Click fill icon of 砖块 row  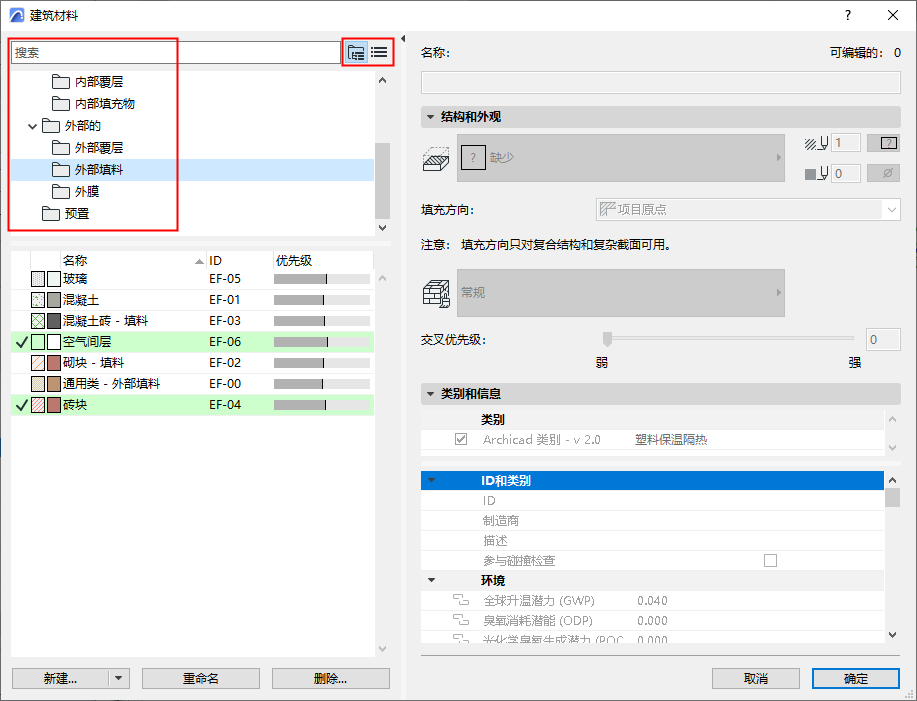pos(38,405)
